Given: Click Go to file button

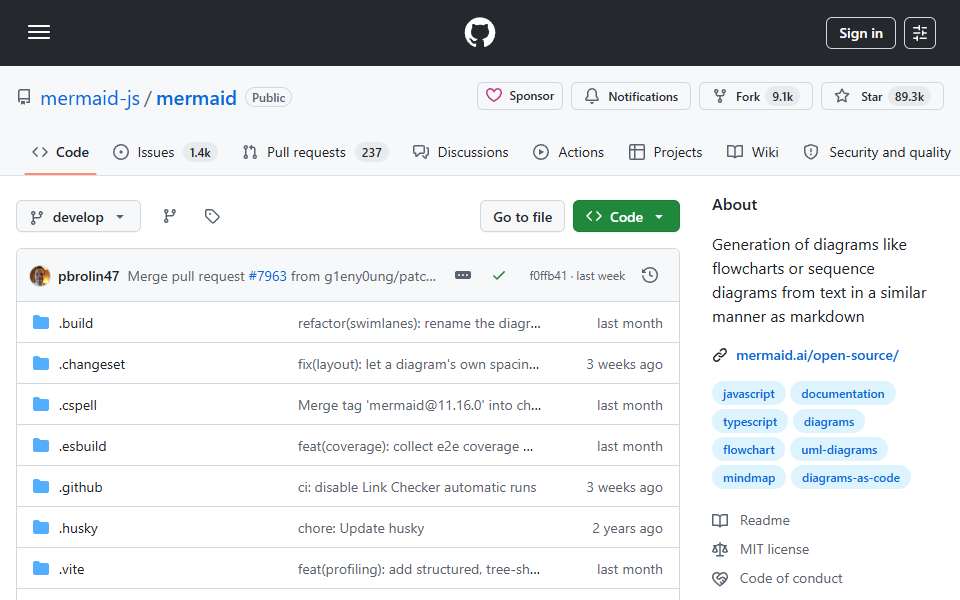Looking at the screenshot, I should [522, 217].
